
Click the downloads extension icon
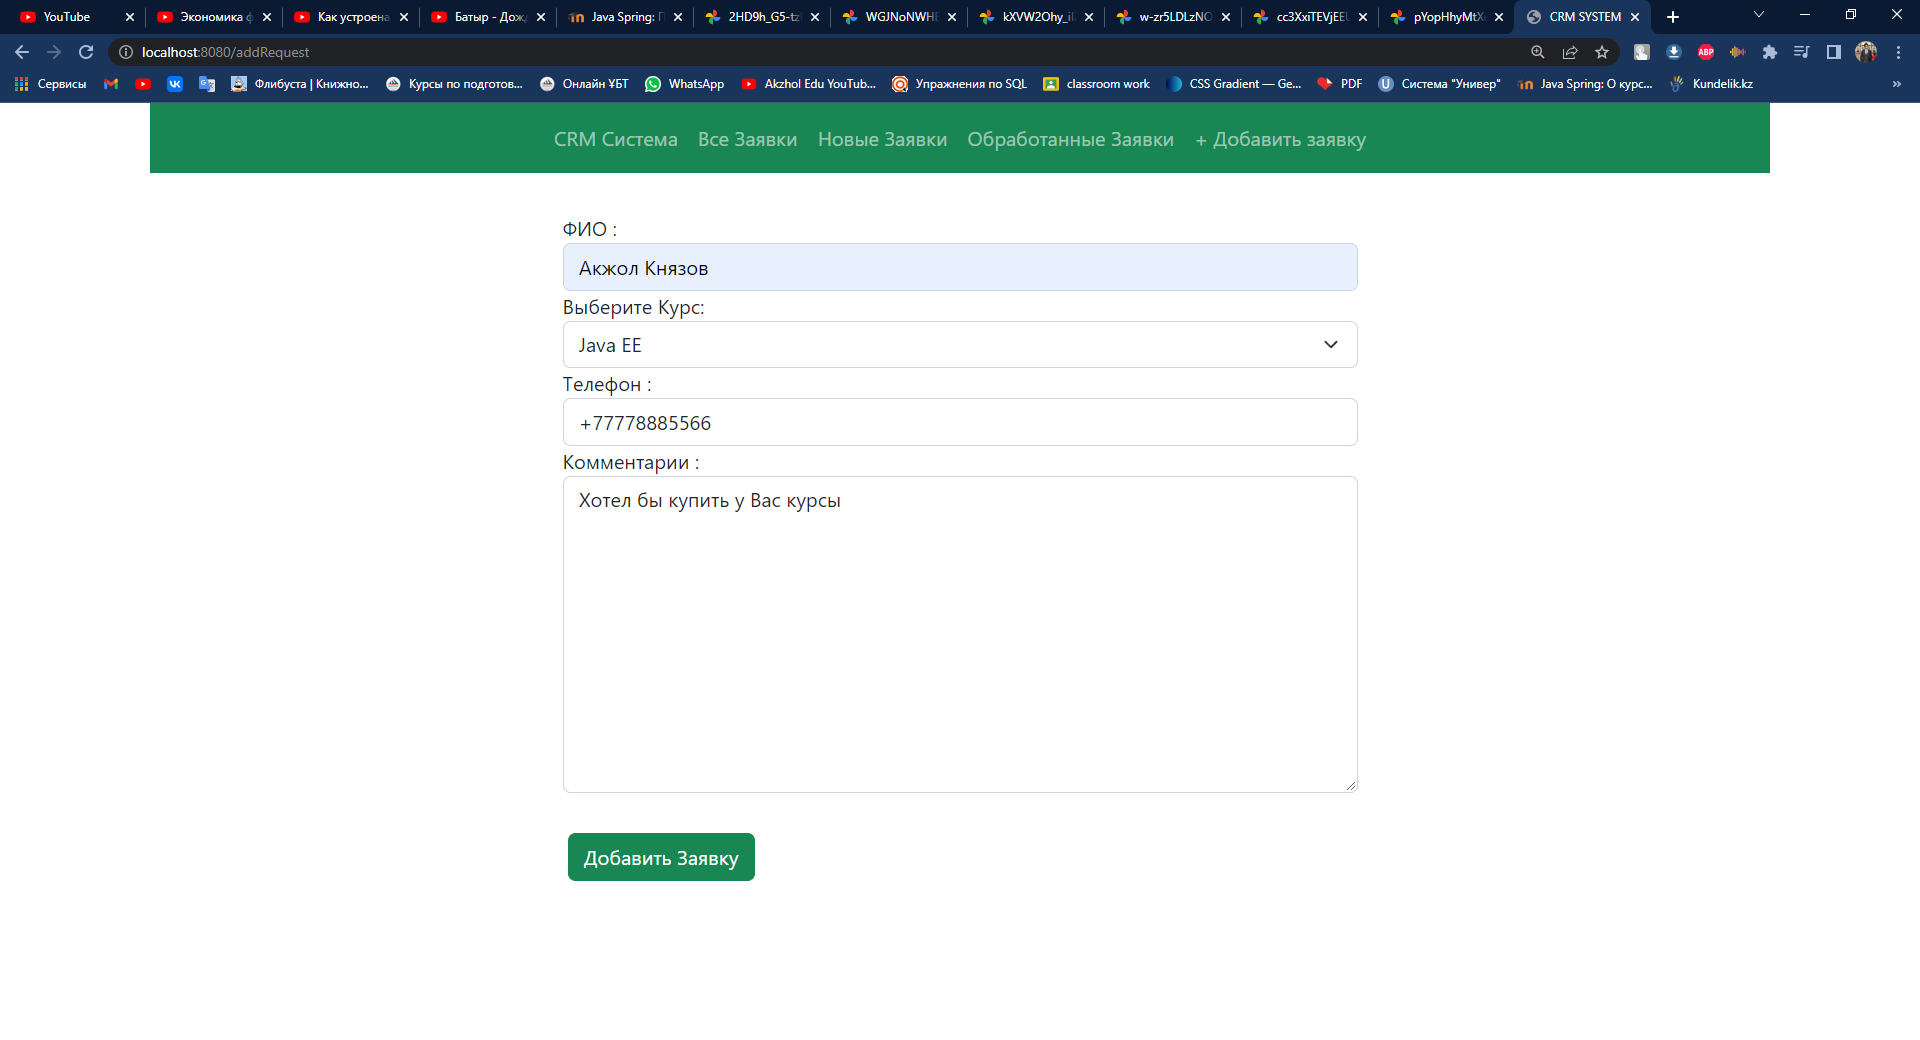(x=1674, y=52)
